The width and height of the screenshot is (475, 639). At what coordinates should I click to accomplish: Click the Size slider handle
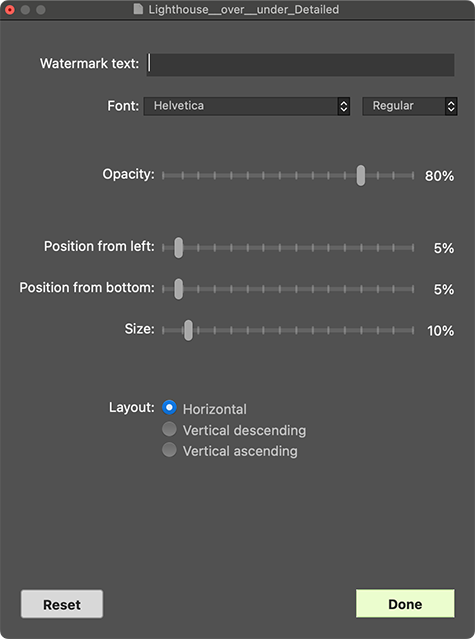pos(188,330)
